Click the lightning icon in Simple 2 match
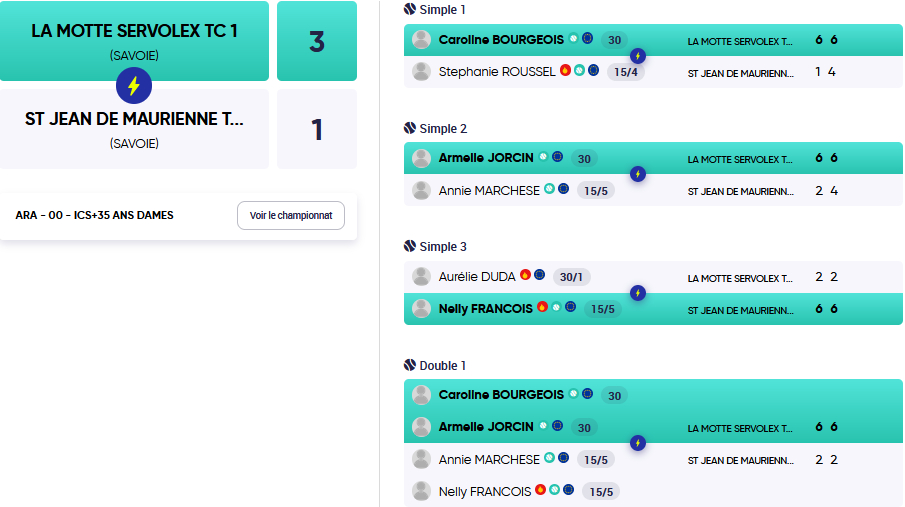This screenshot has height=507, width=905. (x=638, y=174)
